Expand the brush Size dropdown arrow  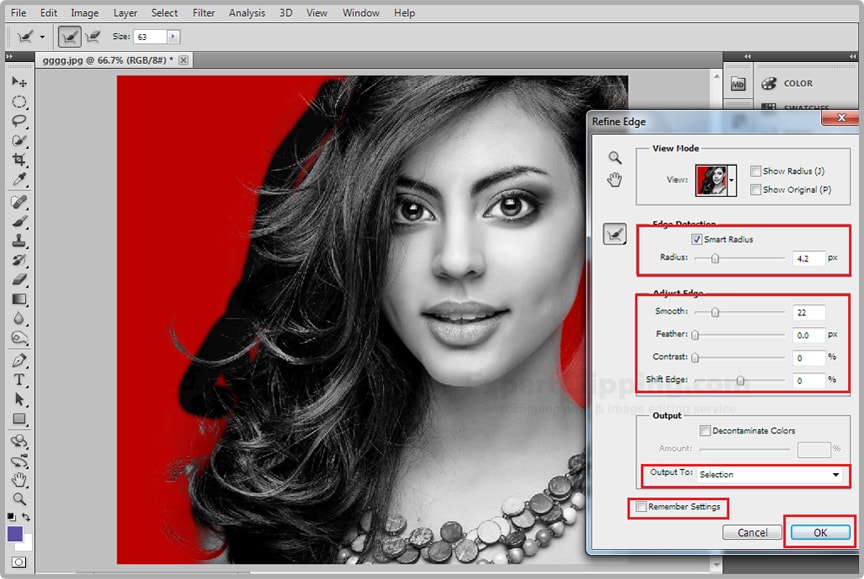point(173,36)
